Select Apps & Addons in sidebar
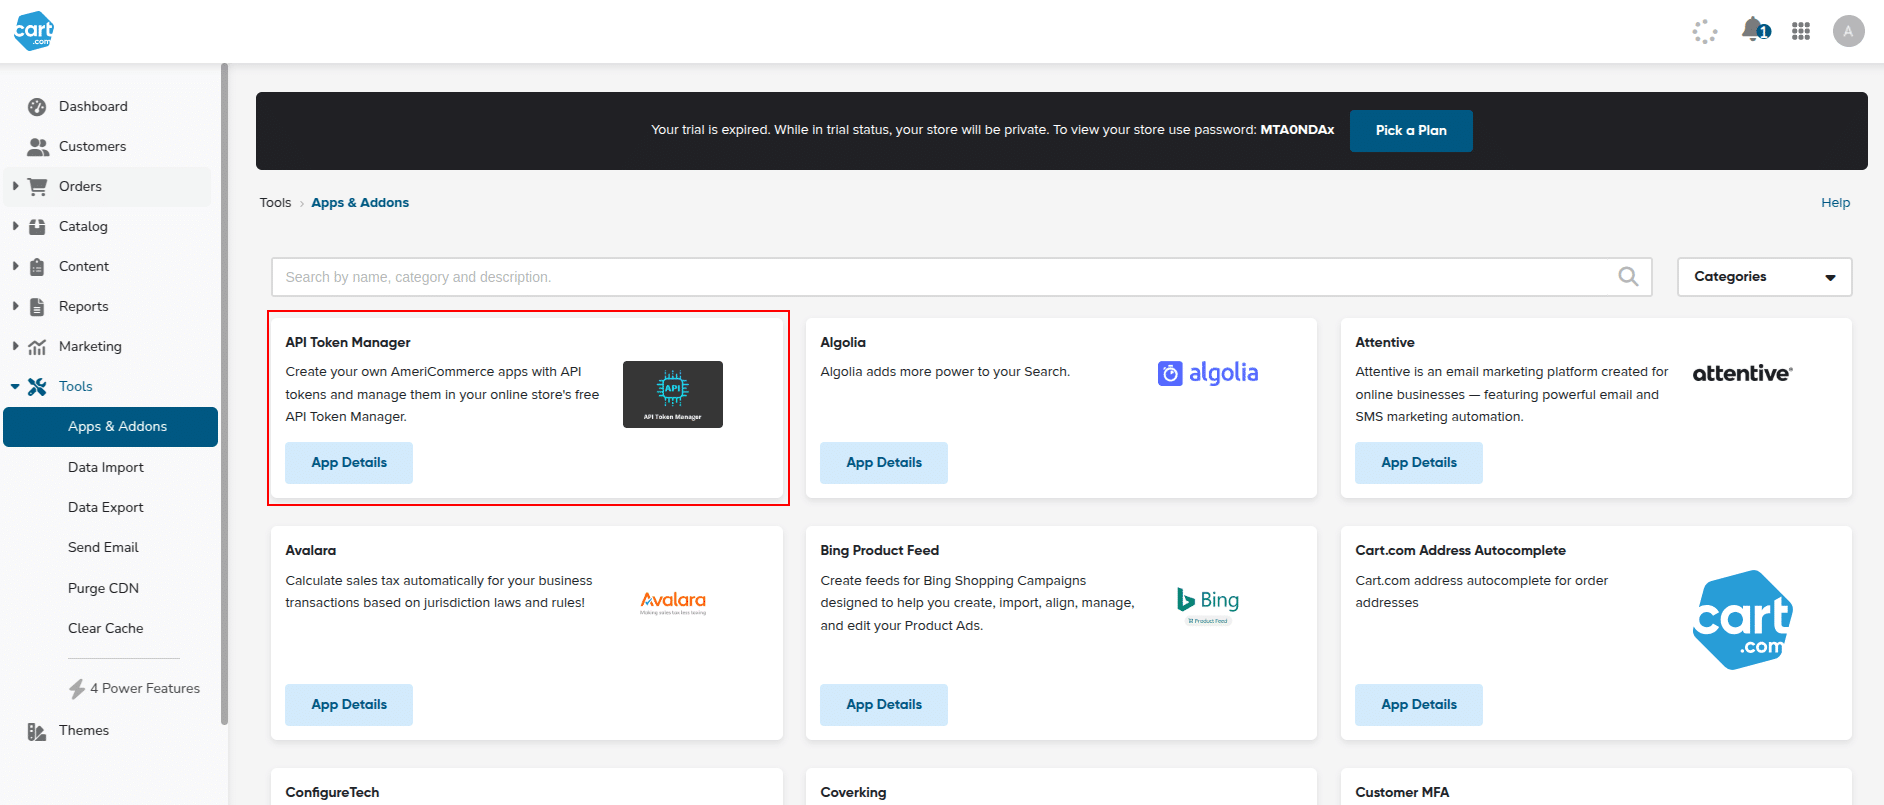 (x=110, y=427)
